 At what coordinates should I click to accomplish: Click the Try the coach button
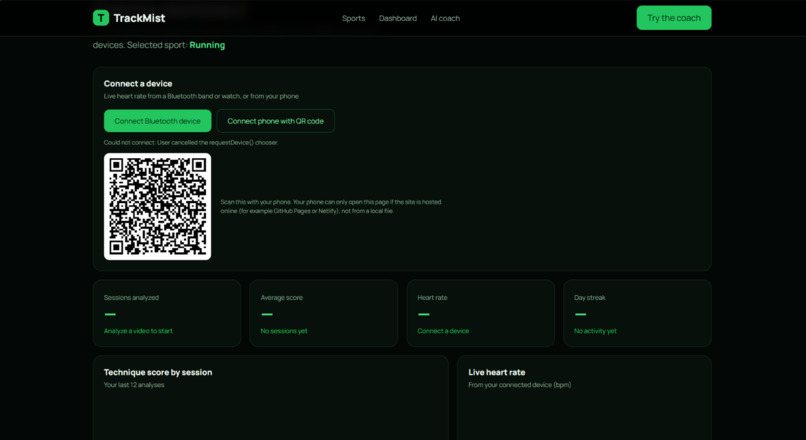point(674,18)
